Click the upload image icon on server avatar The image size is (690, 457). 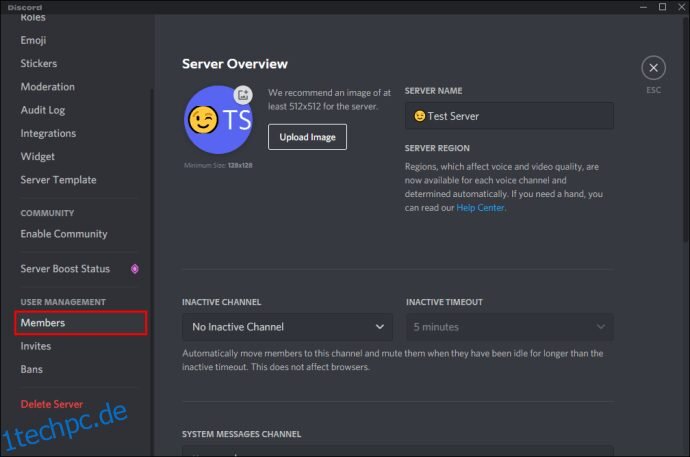click(243, 95)
